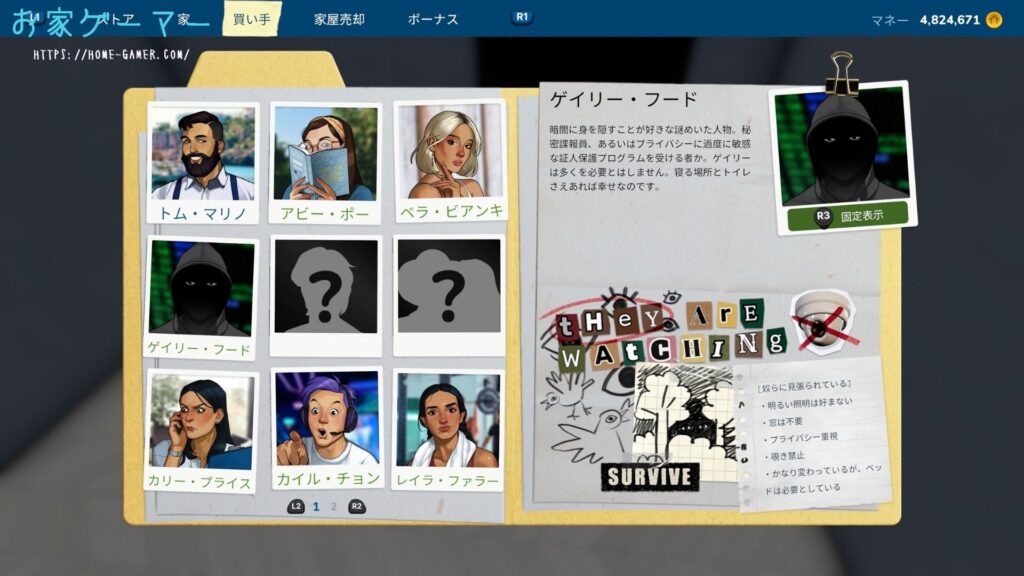Viewport: 1024px width, 576px height.
Task: Switch to the ボーナス tab
Action: pos(432,20)
